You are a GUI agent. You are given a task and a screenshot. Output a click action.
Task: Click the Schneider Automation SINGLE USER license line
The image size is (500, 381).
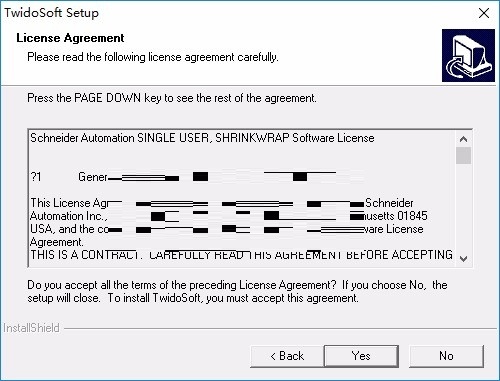(x=202, y=138)
